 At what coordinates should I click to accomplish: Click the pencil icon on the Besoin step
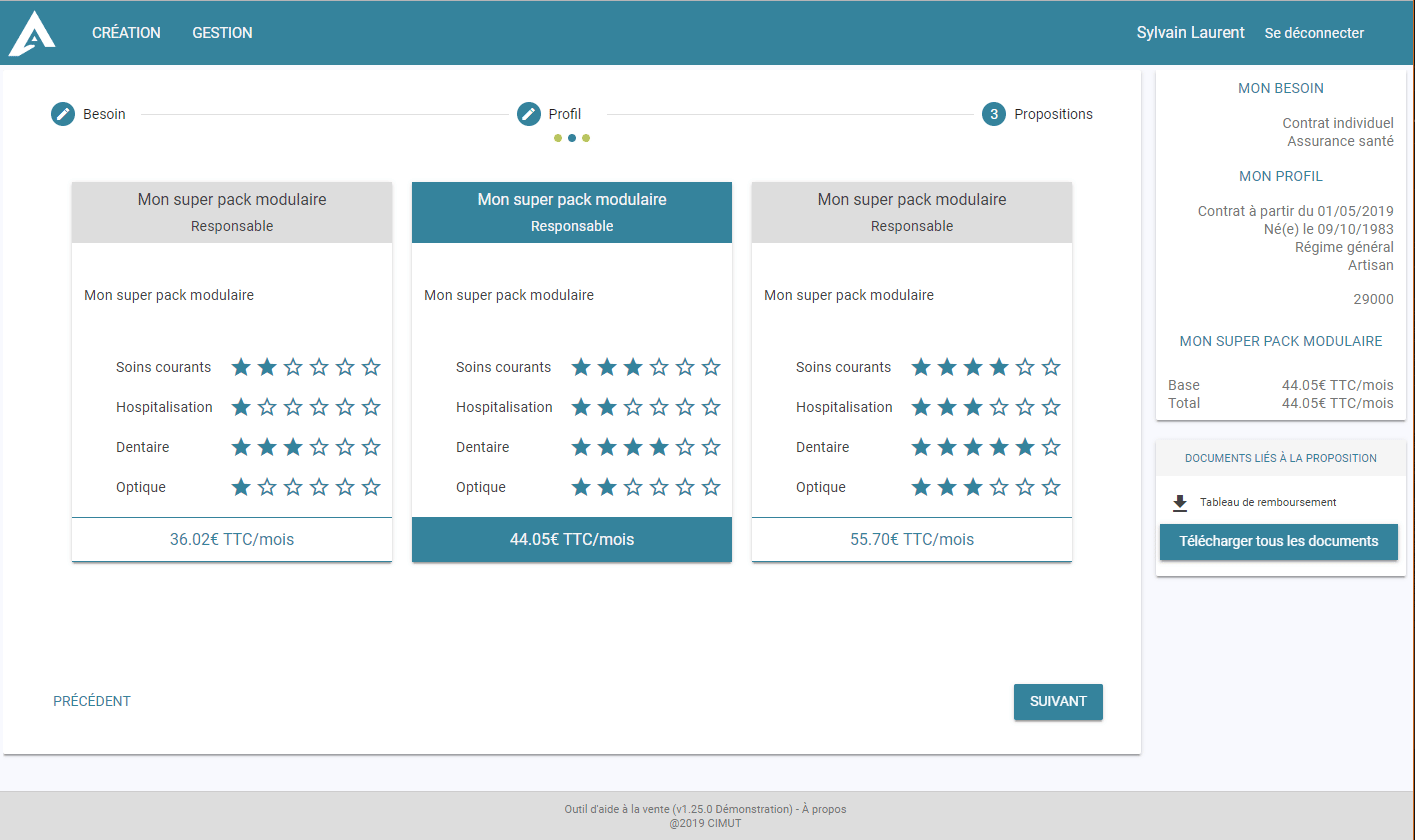[x=62, y=113]
